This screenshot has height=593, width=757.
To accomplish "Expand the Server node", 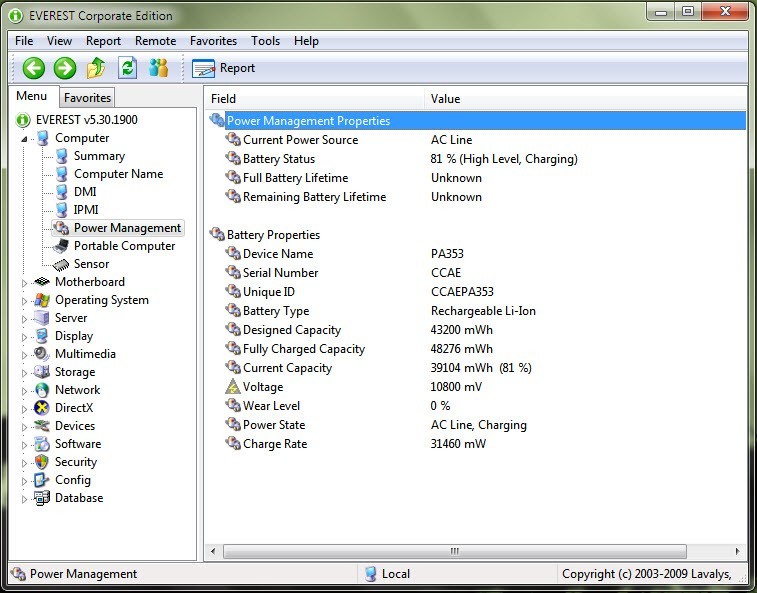I will [24, 319].
